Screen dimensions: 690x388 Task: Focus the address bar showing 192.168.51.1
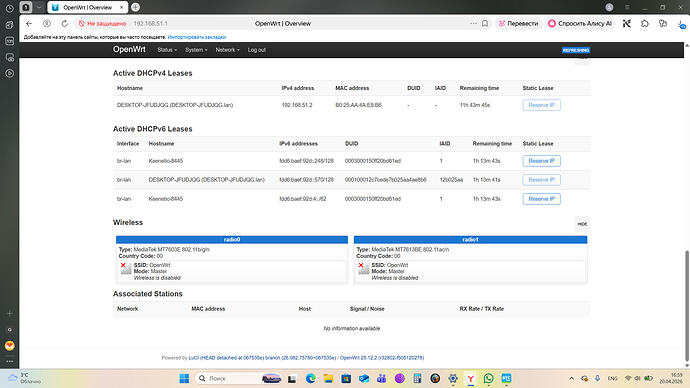click(x=150, y=23)
